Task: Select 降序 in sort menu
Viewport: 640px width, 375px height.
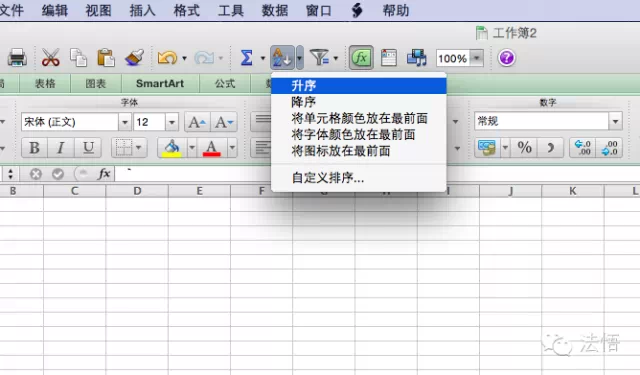Action: pos(359,102)
